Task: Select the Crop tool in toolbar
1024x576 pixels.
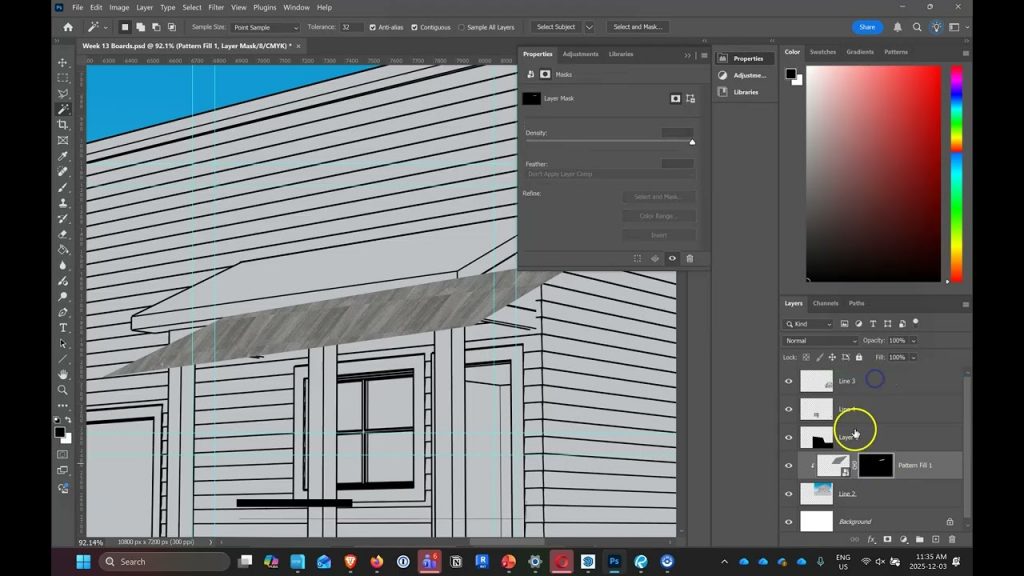Action: click(63, 125)
